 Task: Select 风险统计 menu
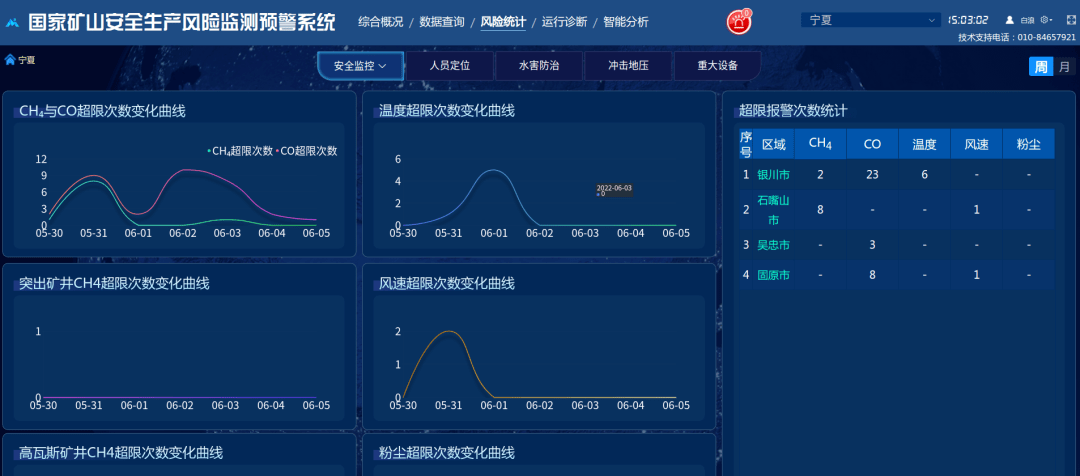pos(503,22)
